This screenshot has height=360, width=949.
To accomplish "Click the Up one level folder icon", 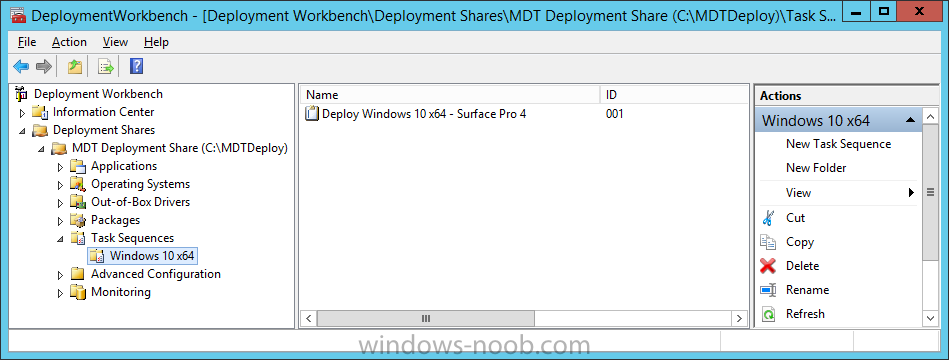I will (x=74, y=67).
